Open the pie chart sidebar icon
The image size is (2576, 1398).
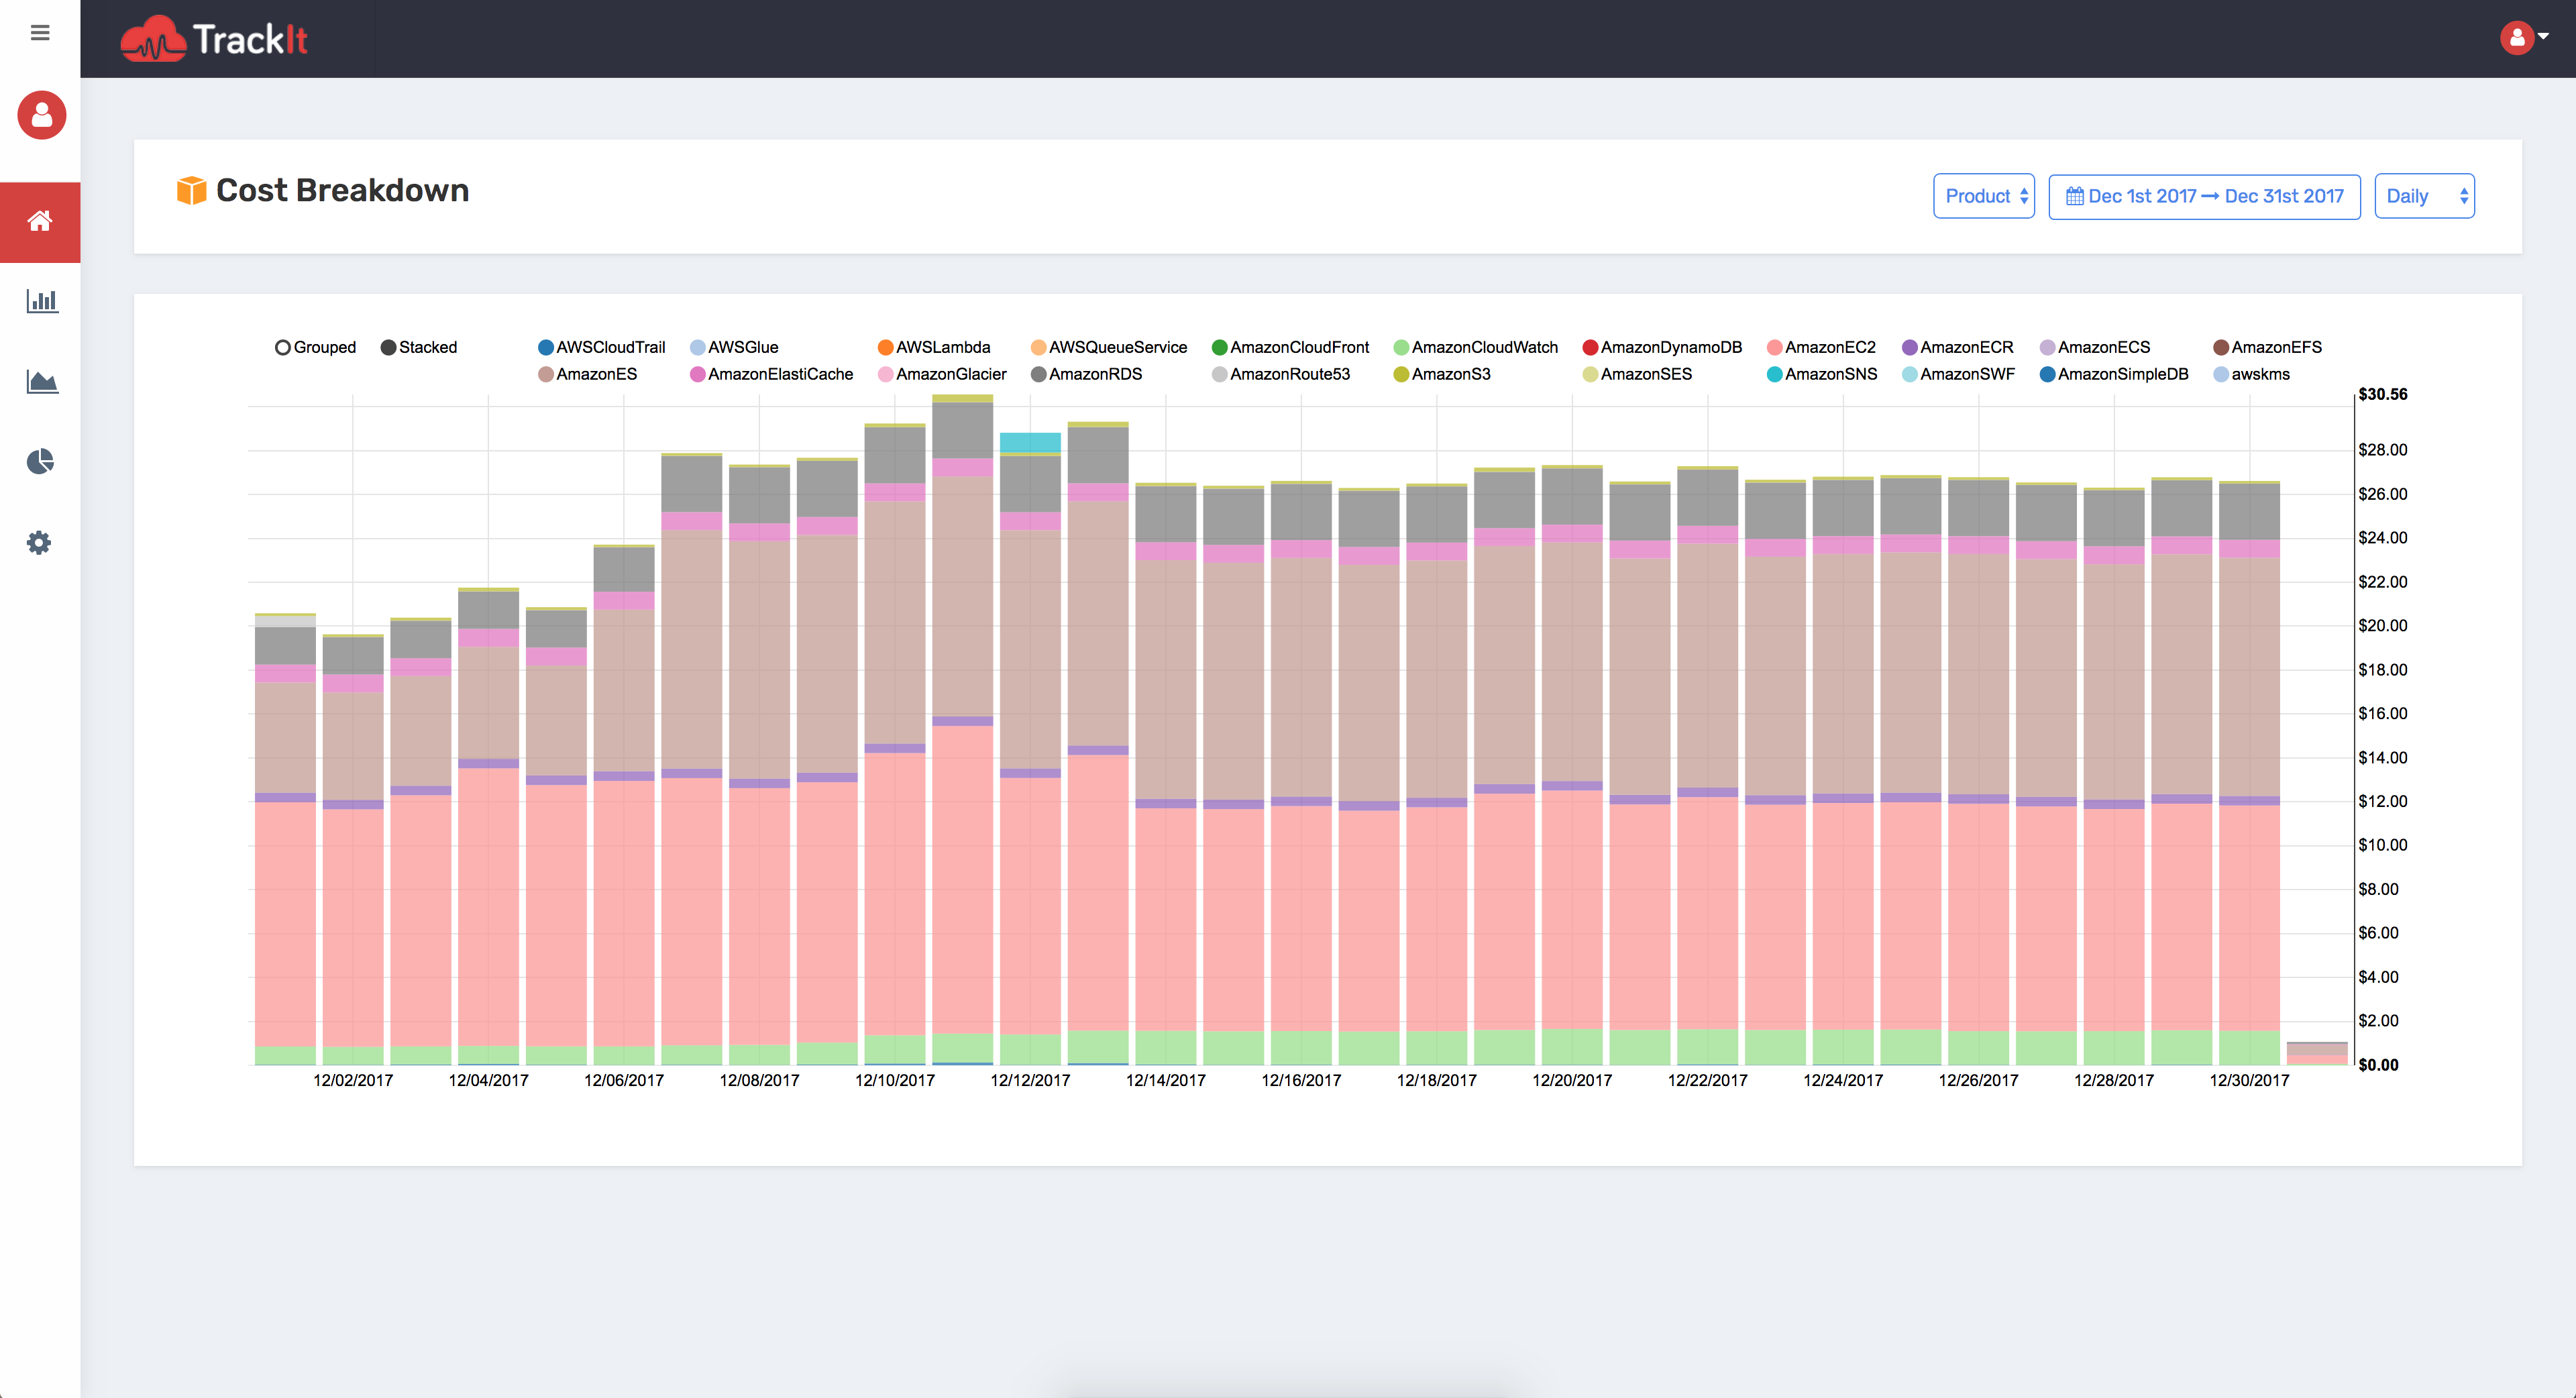pos(40,462)
